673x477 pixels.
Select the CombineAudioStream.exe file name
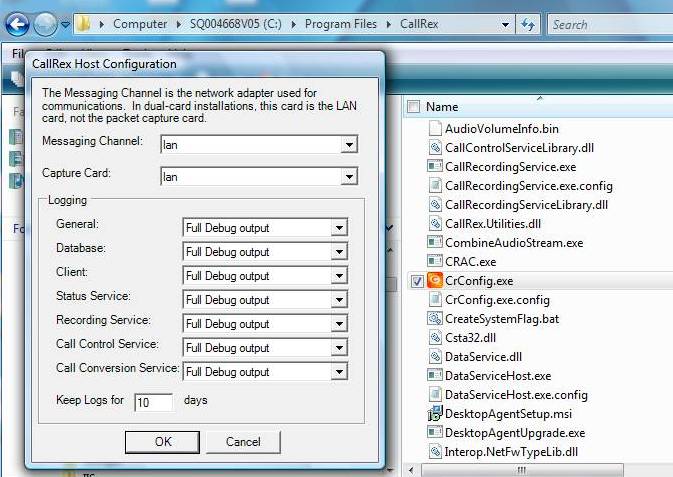click(x=514, y=243)
